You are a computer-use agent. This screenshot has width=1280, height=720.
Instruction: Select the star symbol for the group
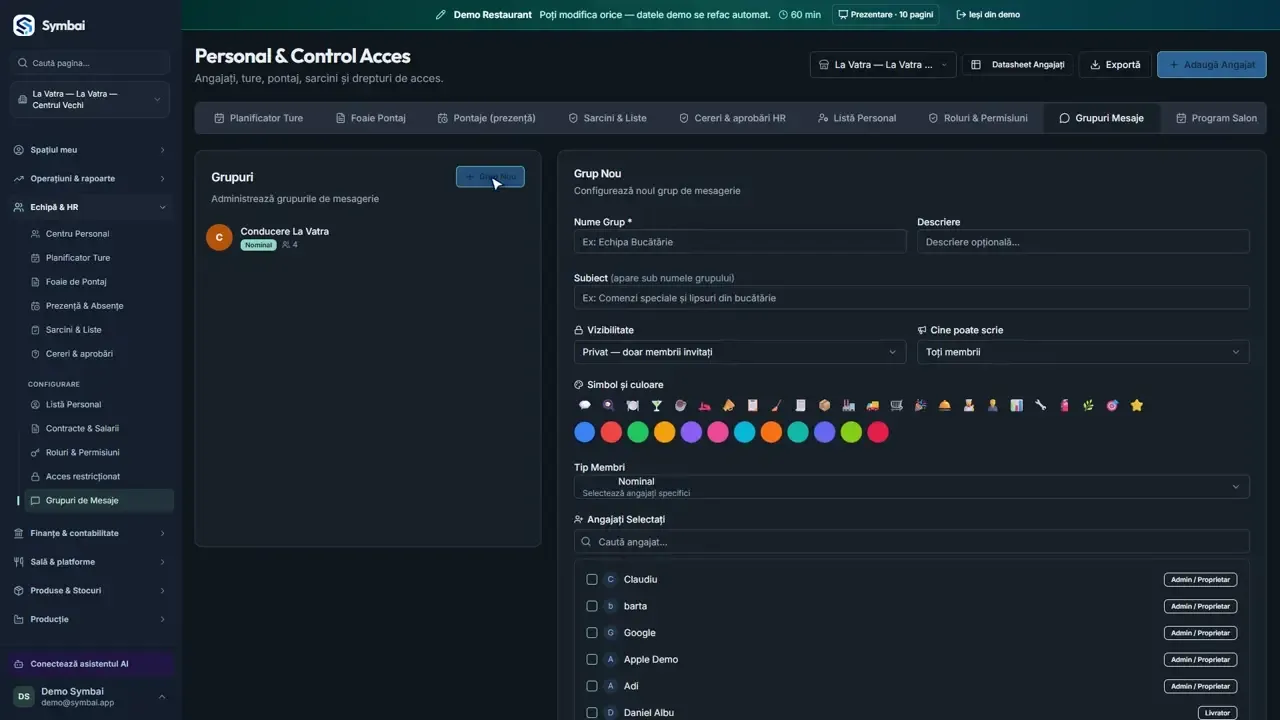tap(1136, 405)
